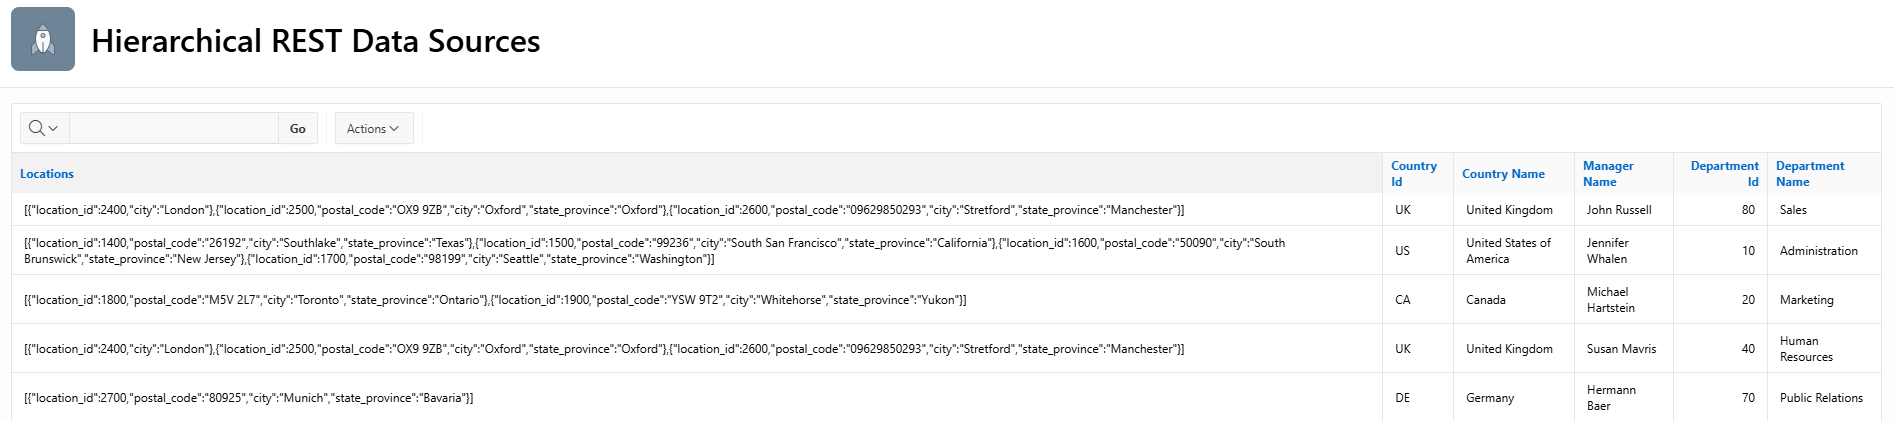This screenshot has width=1894, height=421.
Task: Select the DE country id cell
Action: 1418,397
